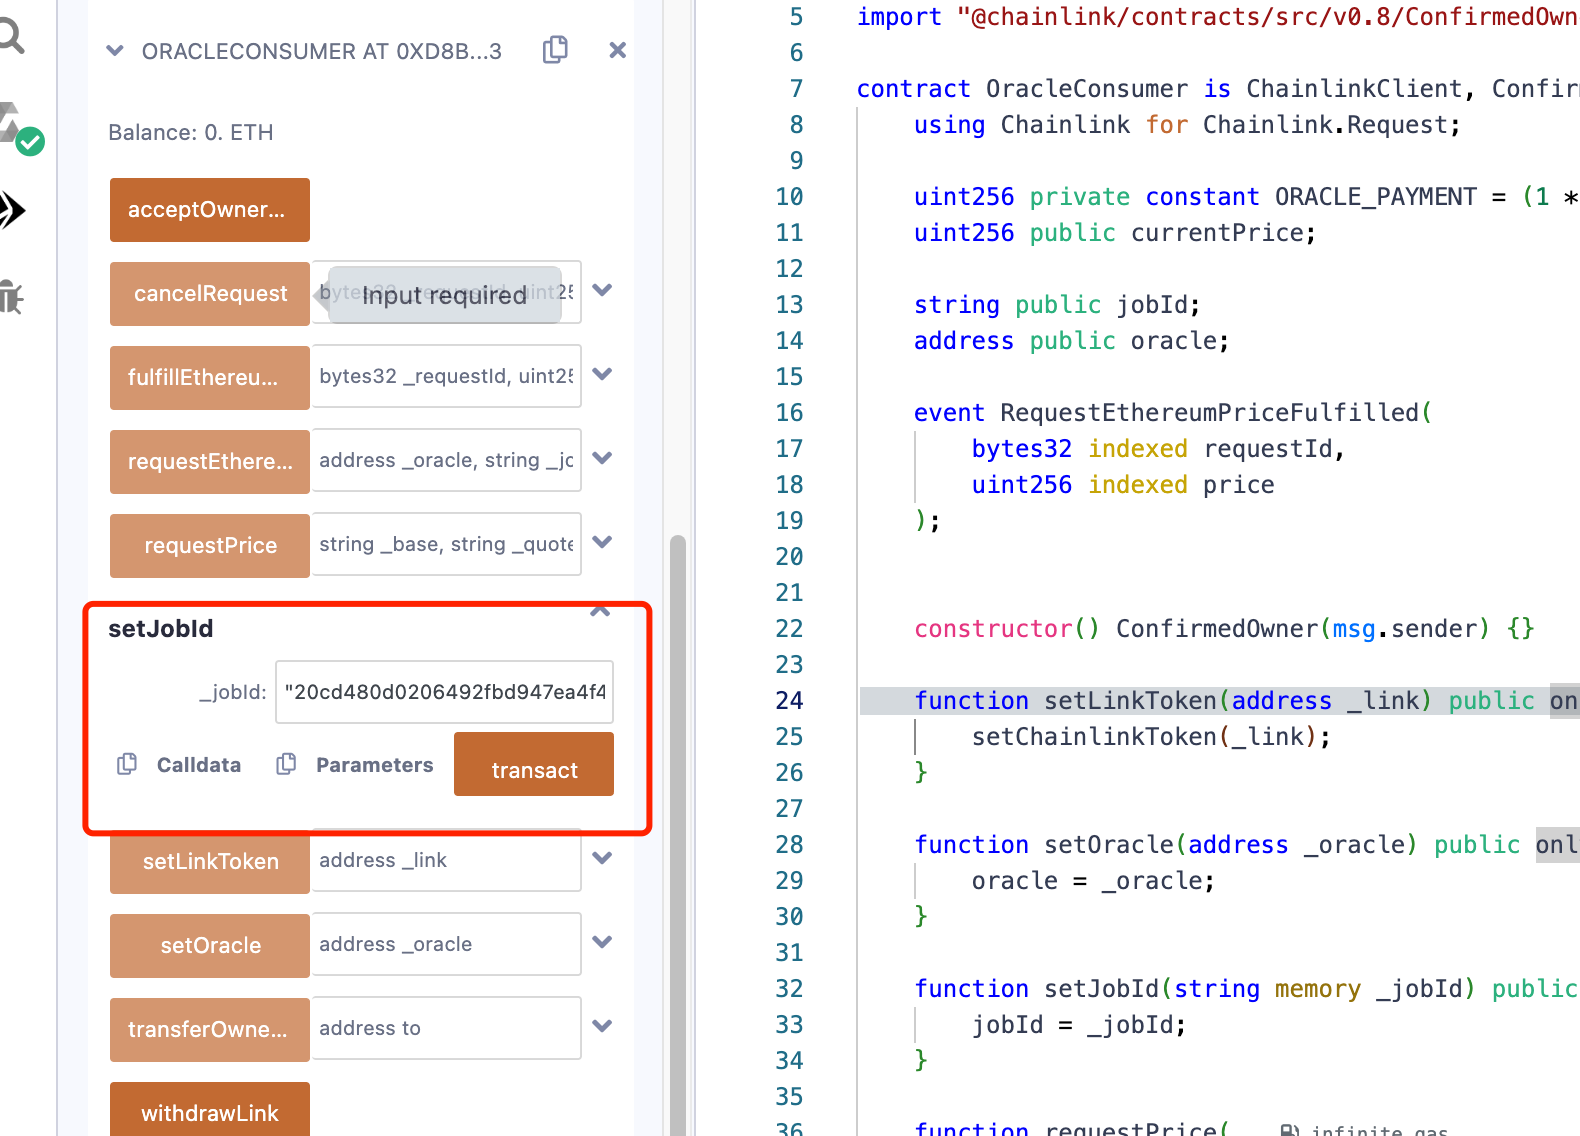This screenshot has width=1580, height=1136.
Task: Collapse the setJobId function panel
Action: point(600,611)
